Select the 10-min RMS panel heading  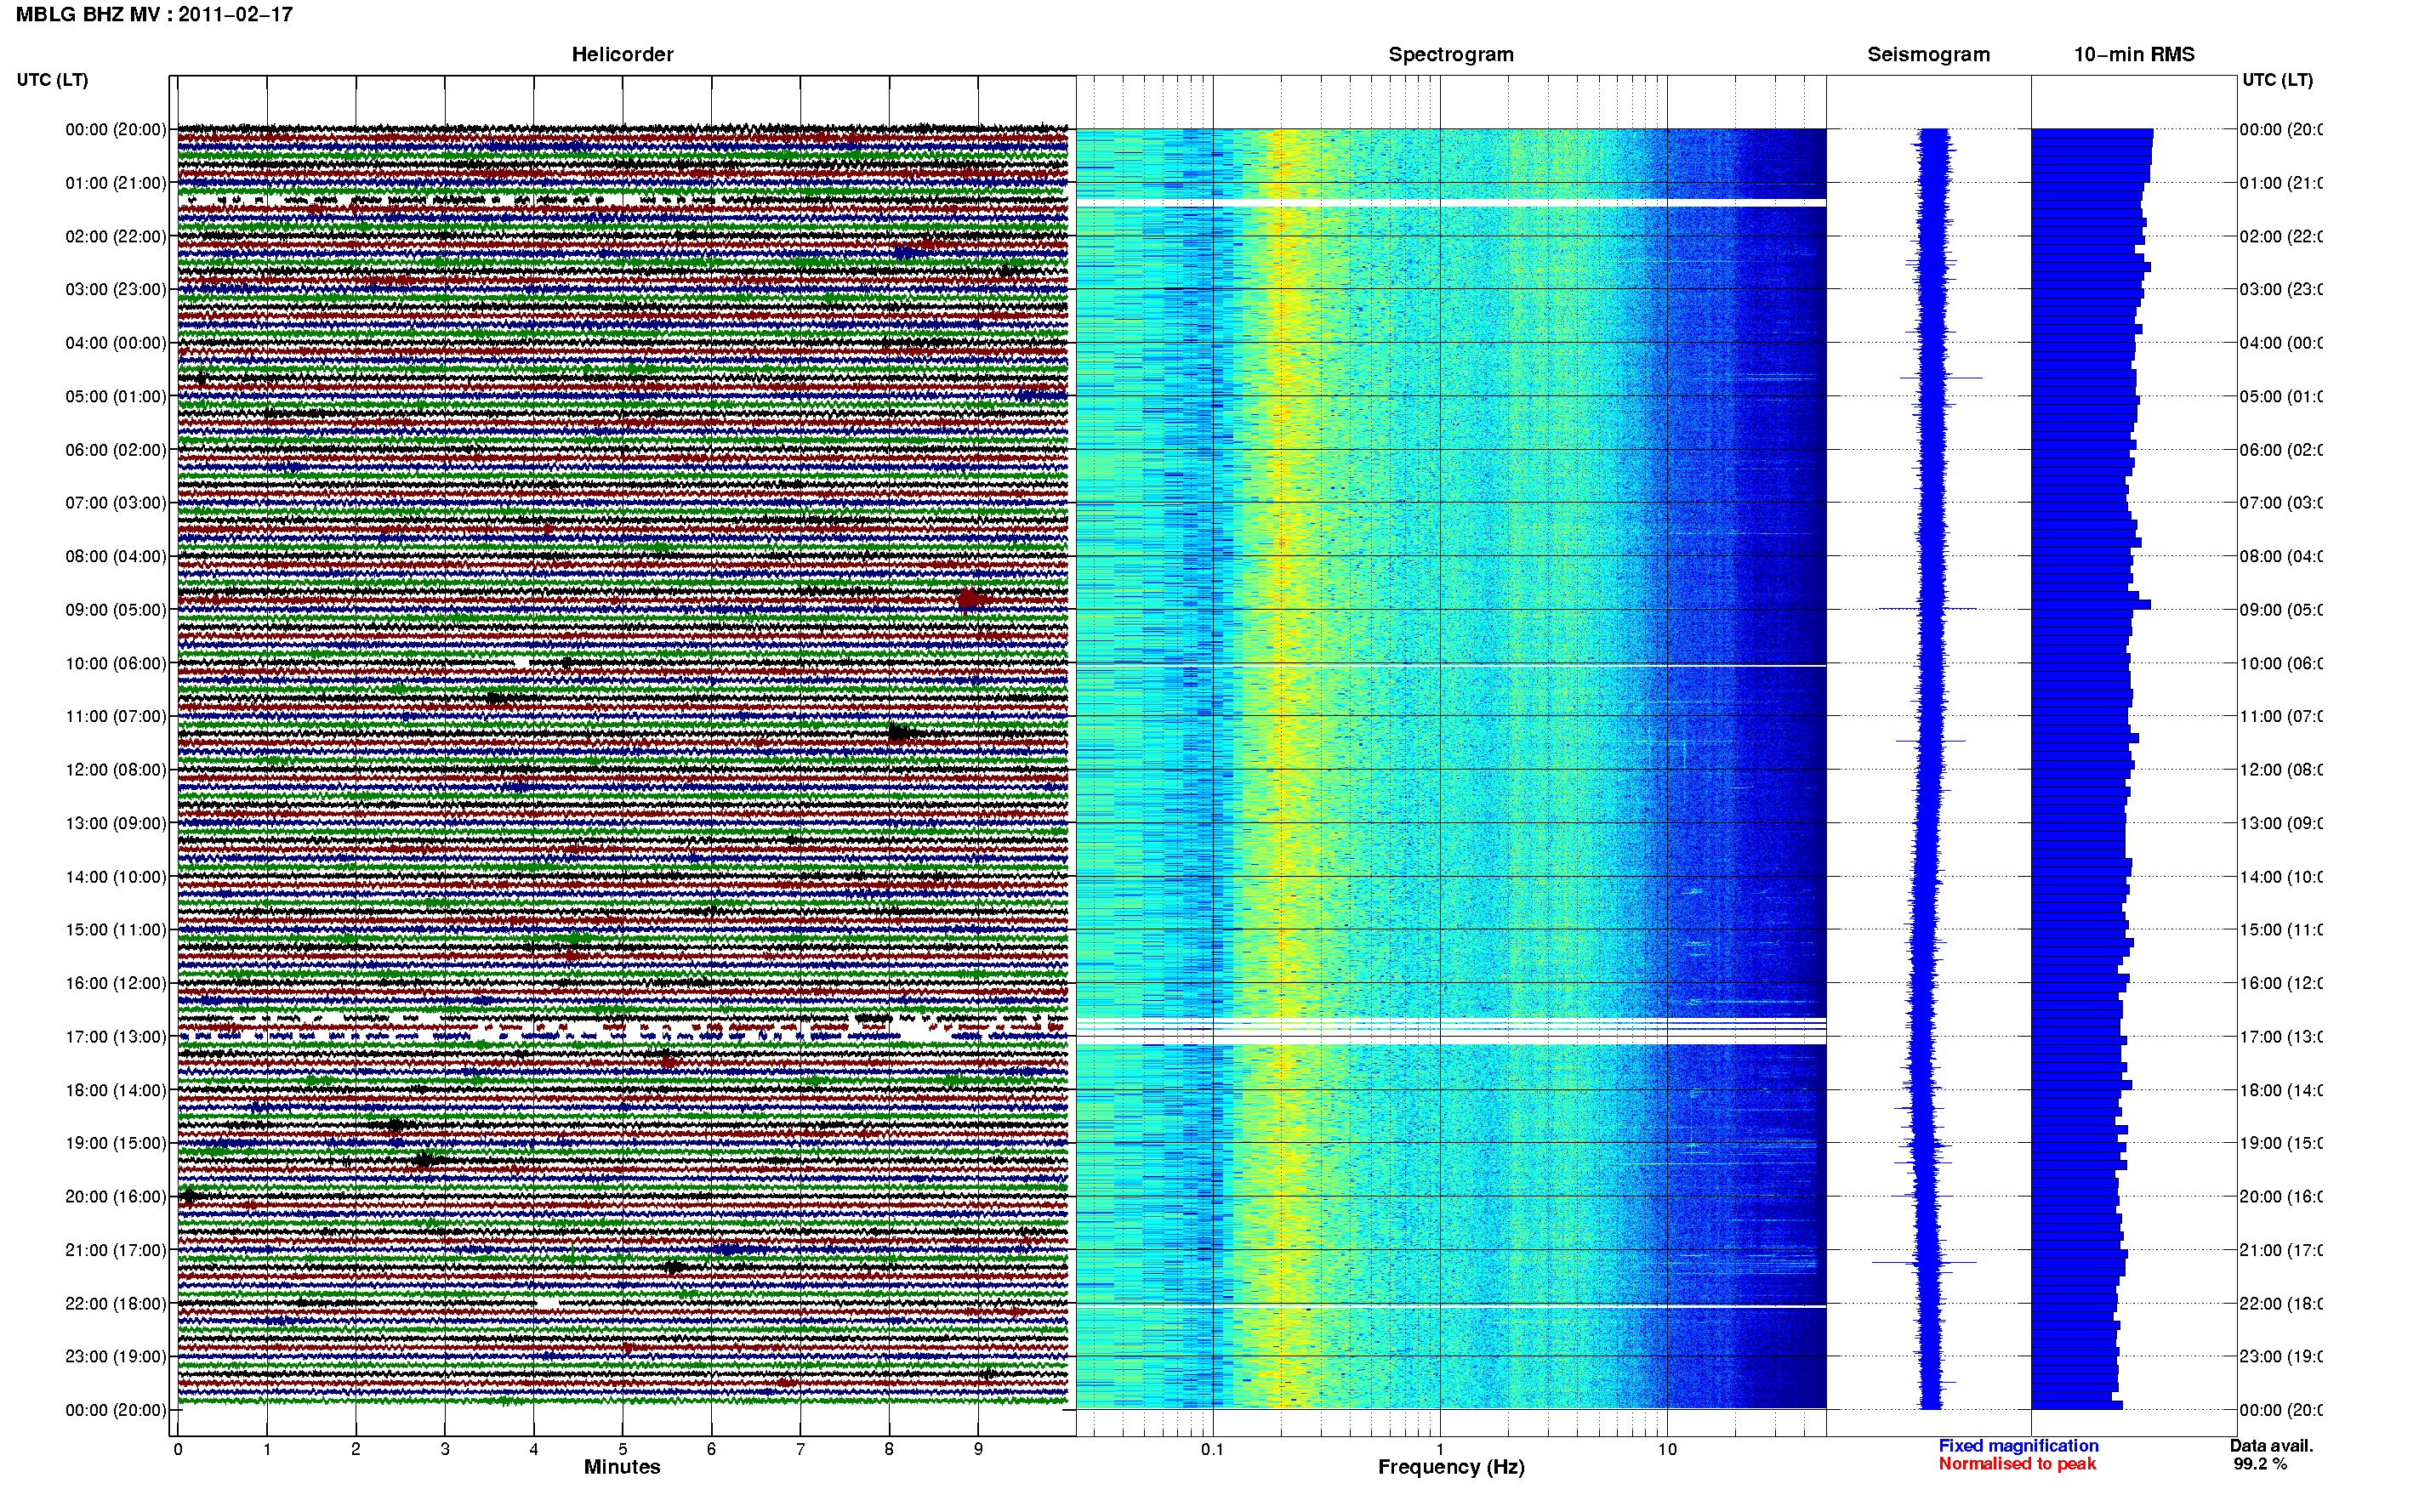(x=2134, y=55)
